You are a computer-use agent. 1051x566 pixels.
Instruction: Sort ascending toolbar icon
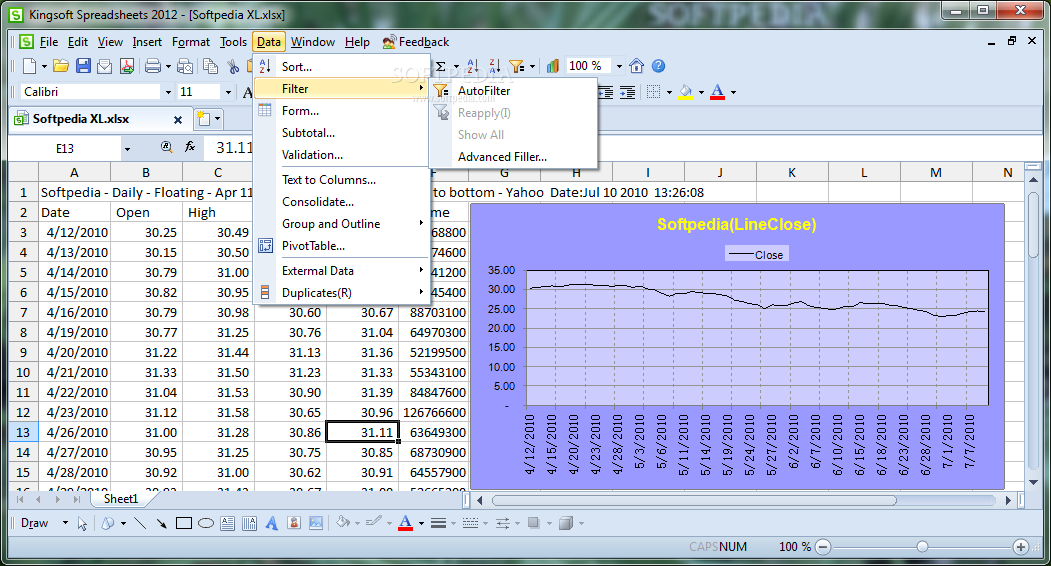pos(473,66)
